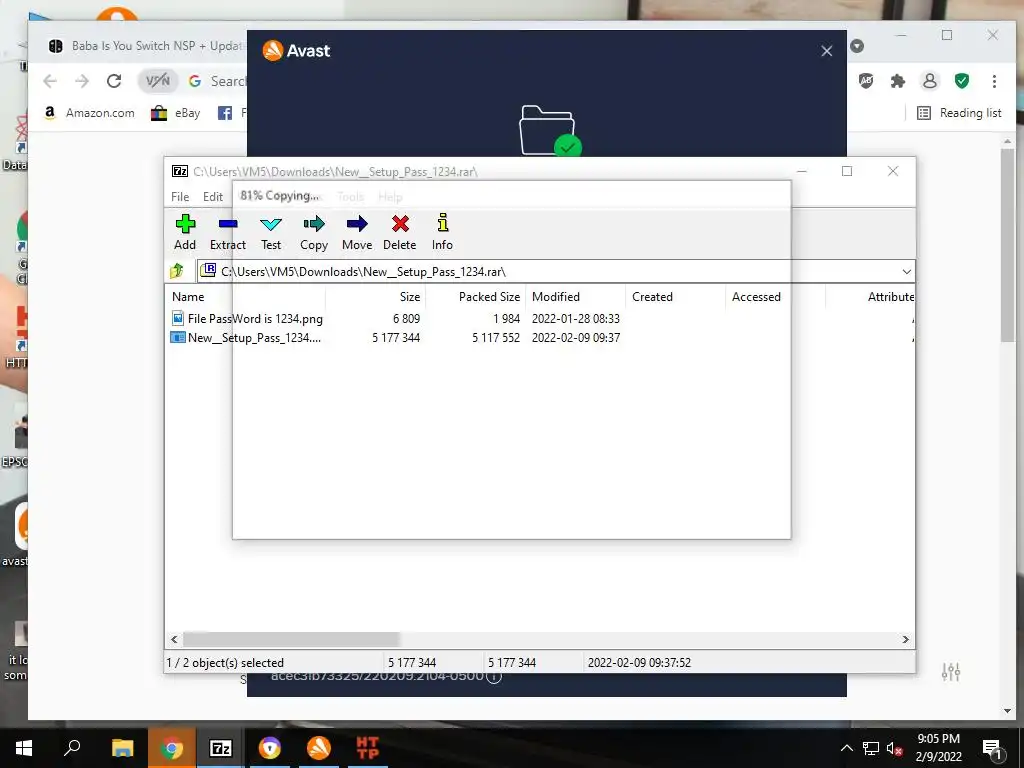Click the sliders settings icon on the page
Viewport: 1024px width, 768px height.
[951, 671]
